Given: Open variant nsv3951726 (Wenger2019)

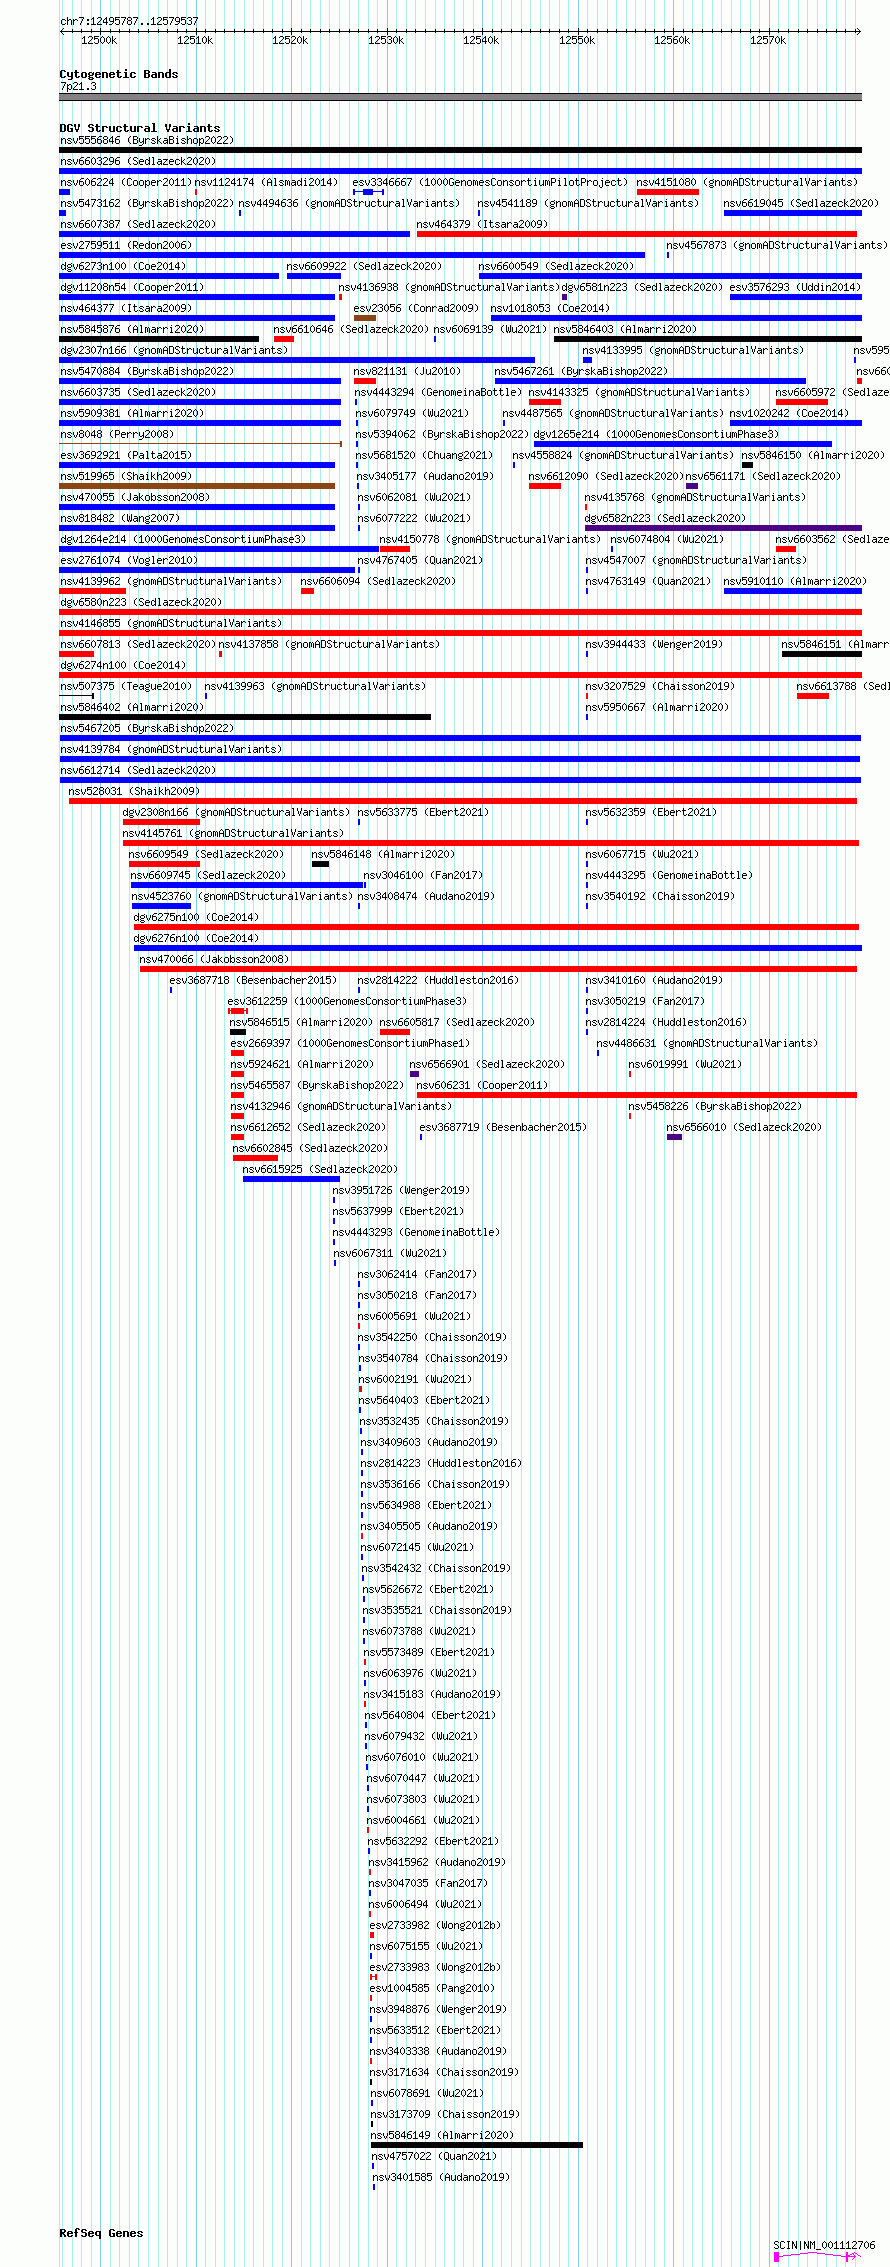Looking at the screenshot, I should 401,1191.
